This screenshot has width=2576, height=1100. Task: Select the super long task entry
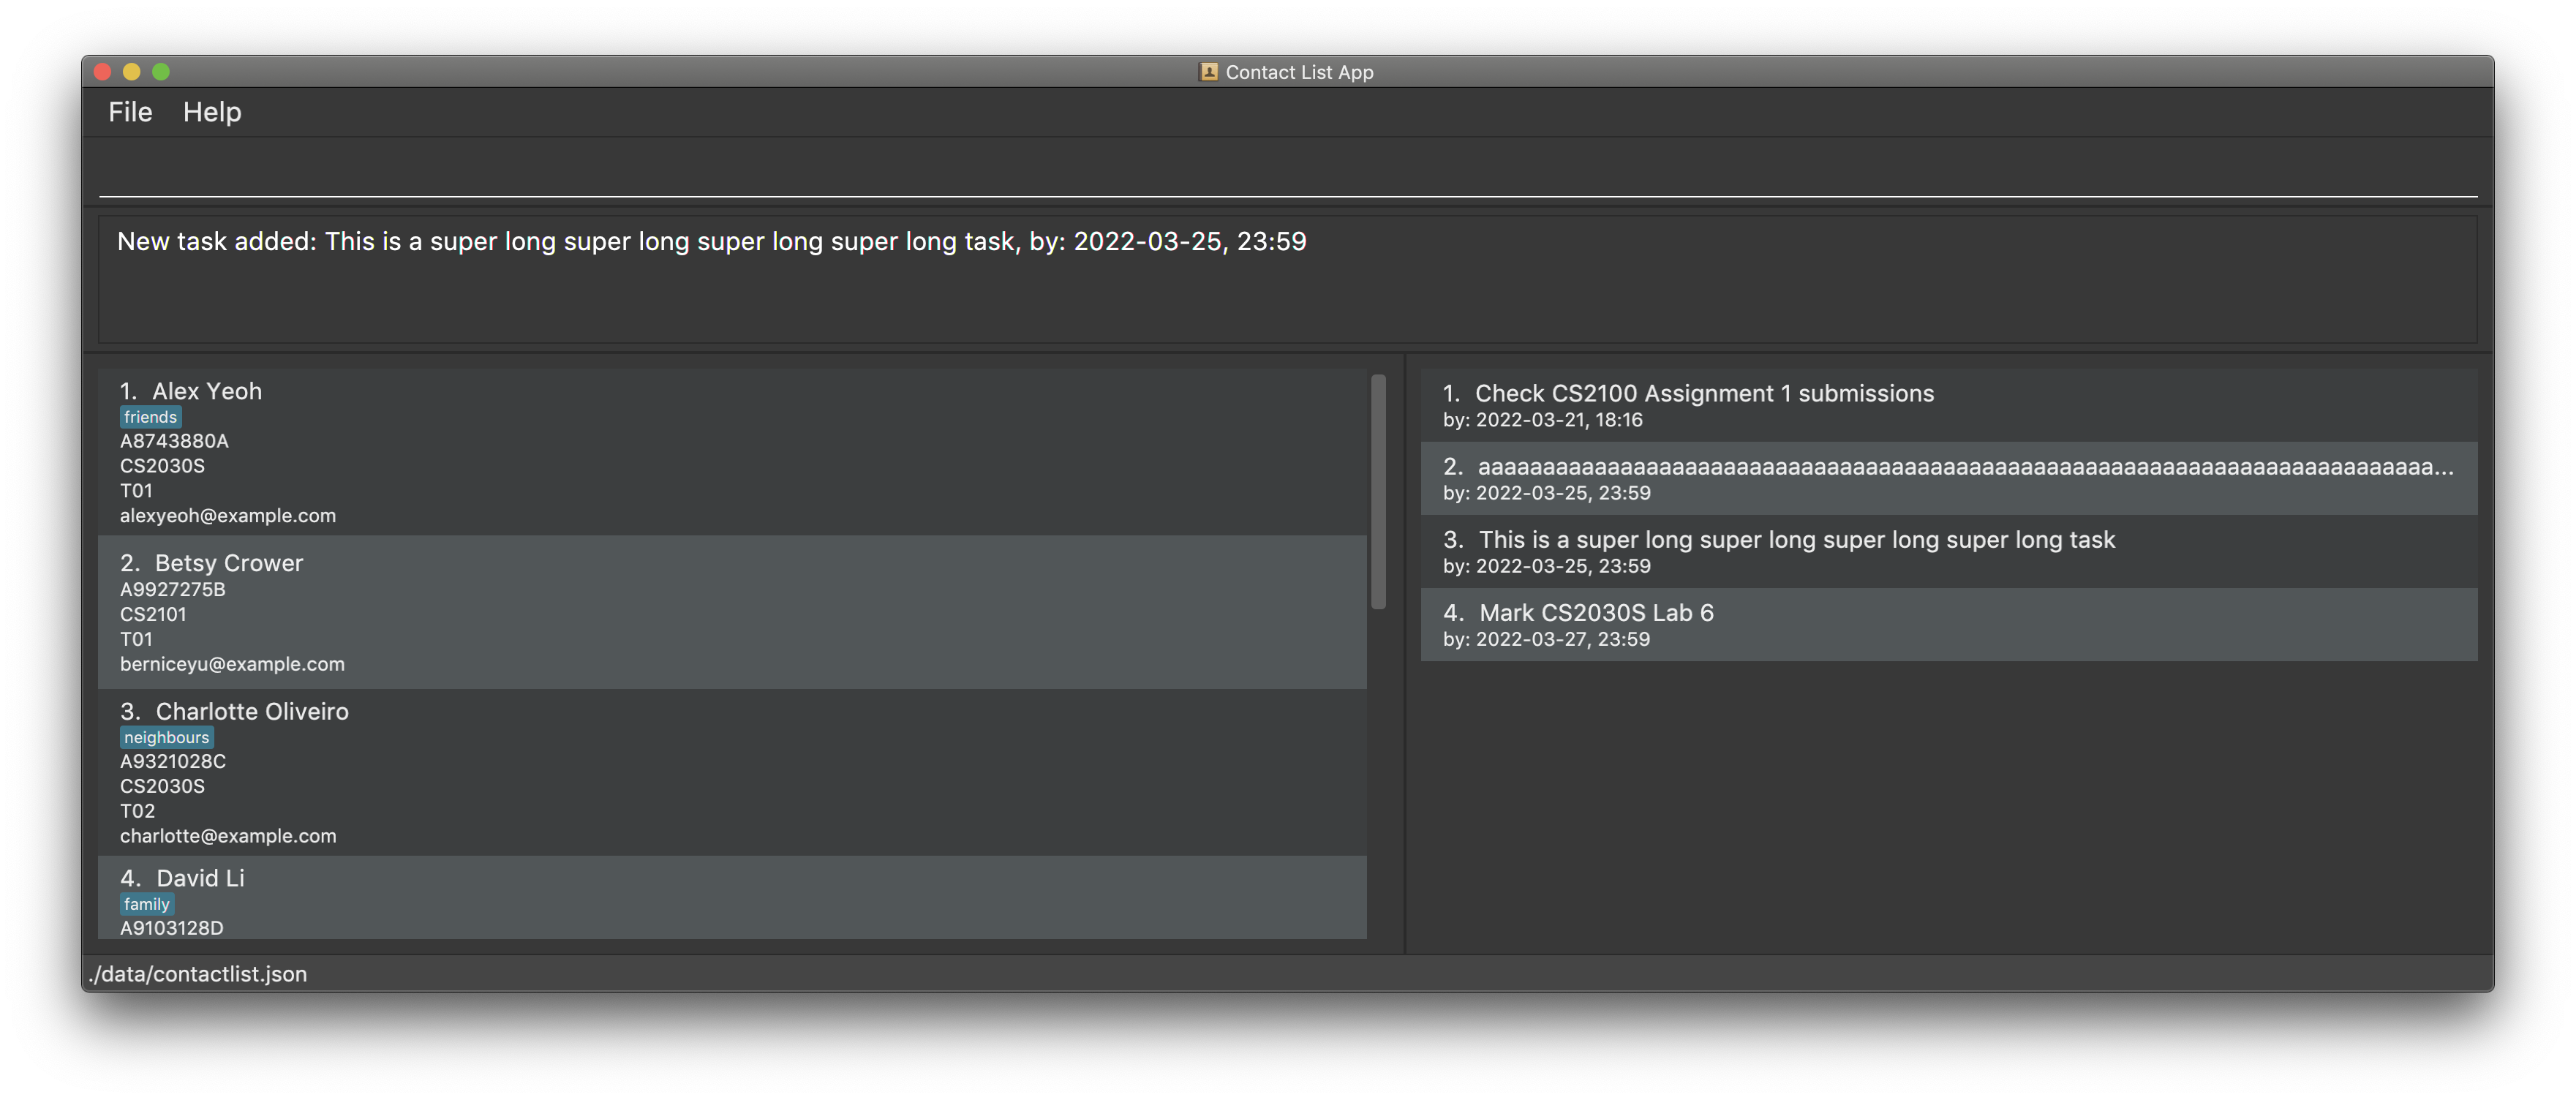1948,551
